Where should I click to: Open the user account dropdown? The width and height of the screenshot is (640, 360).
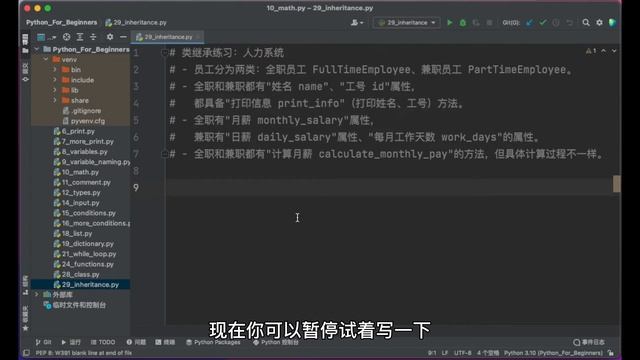tap(357, 22)
